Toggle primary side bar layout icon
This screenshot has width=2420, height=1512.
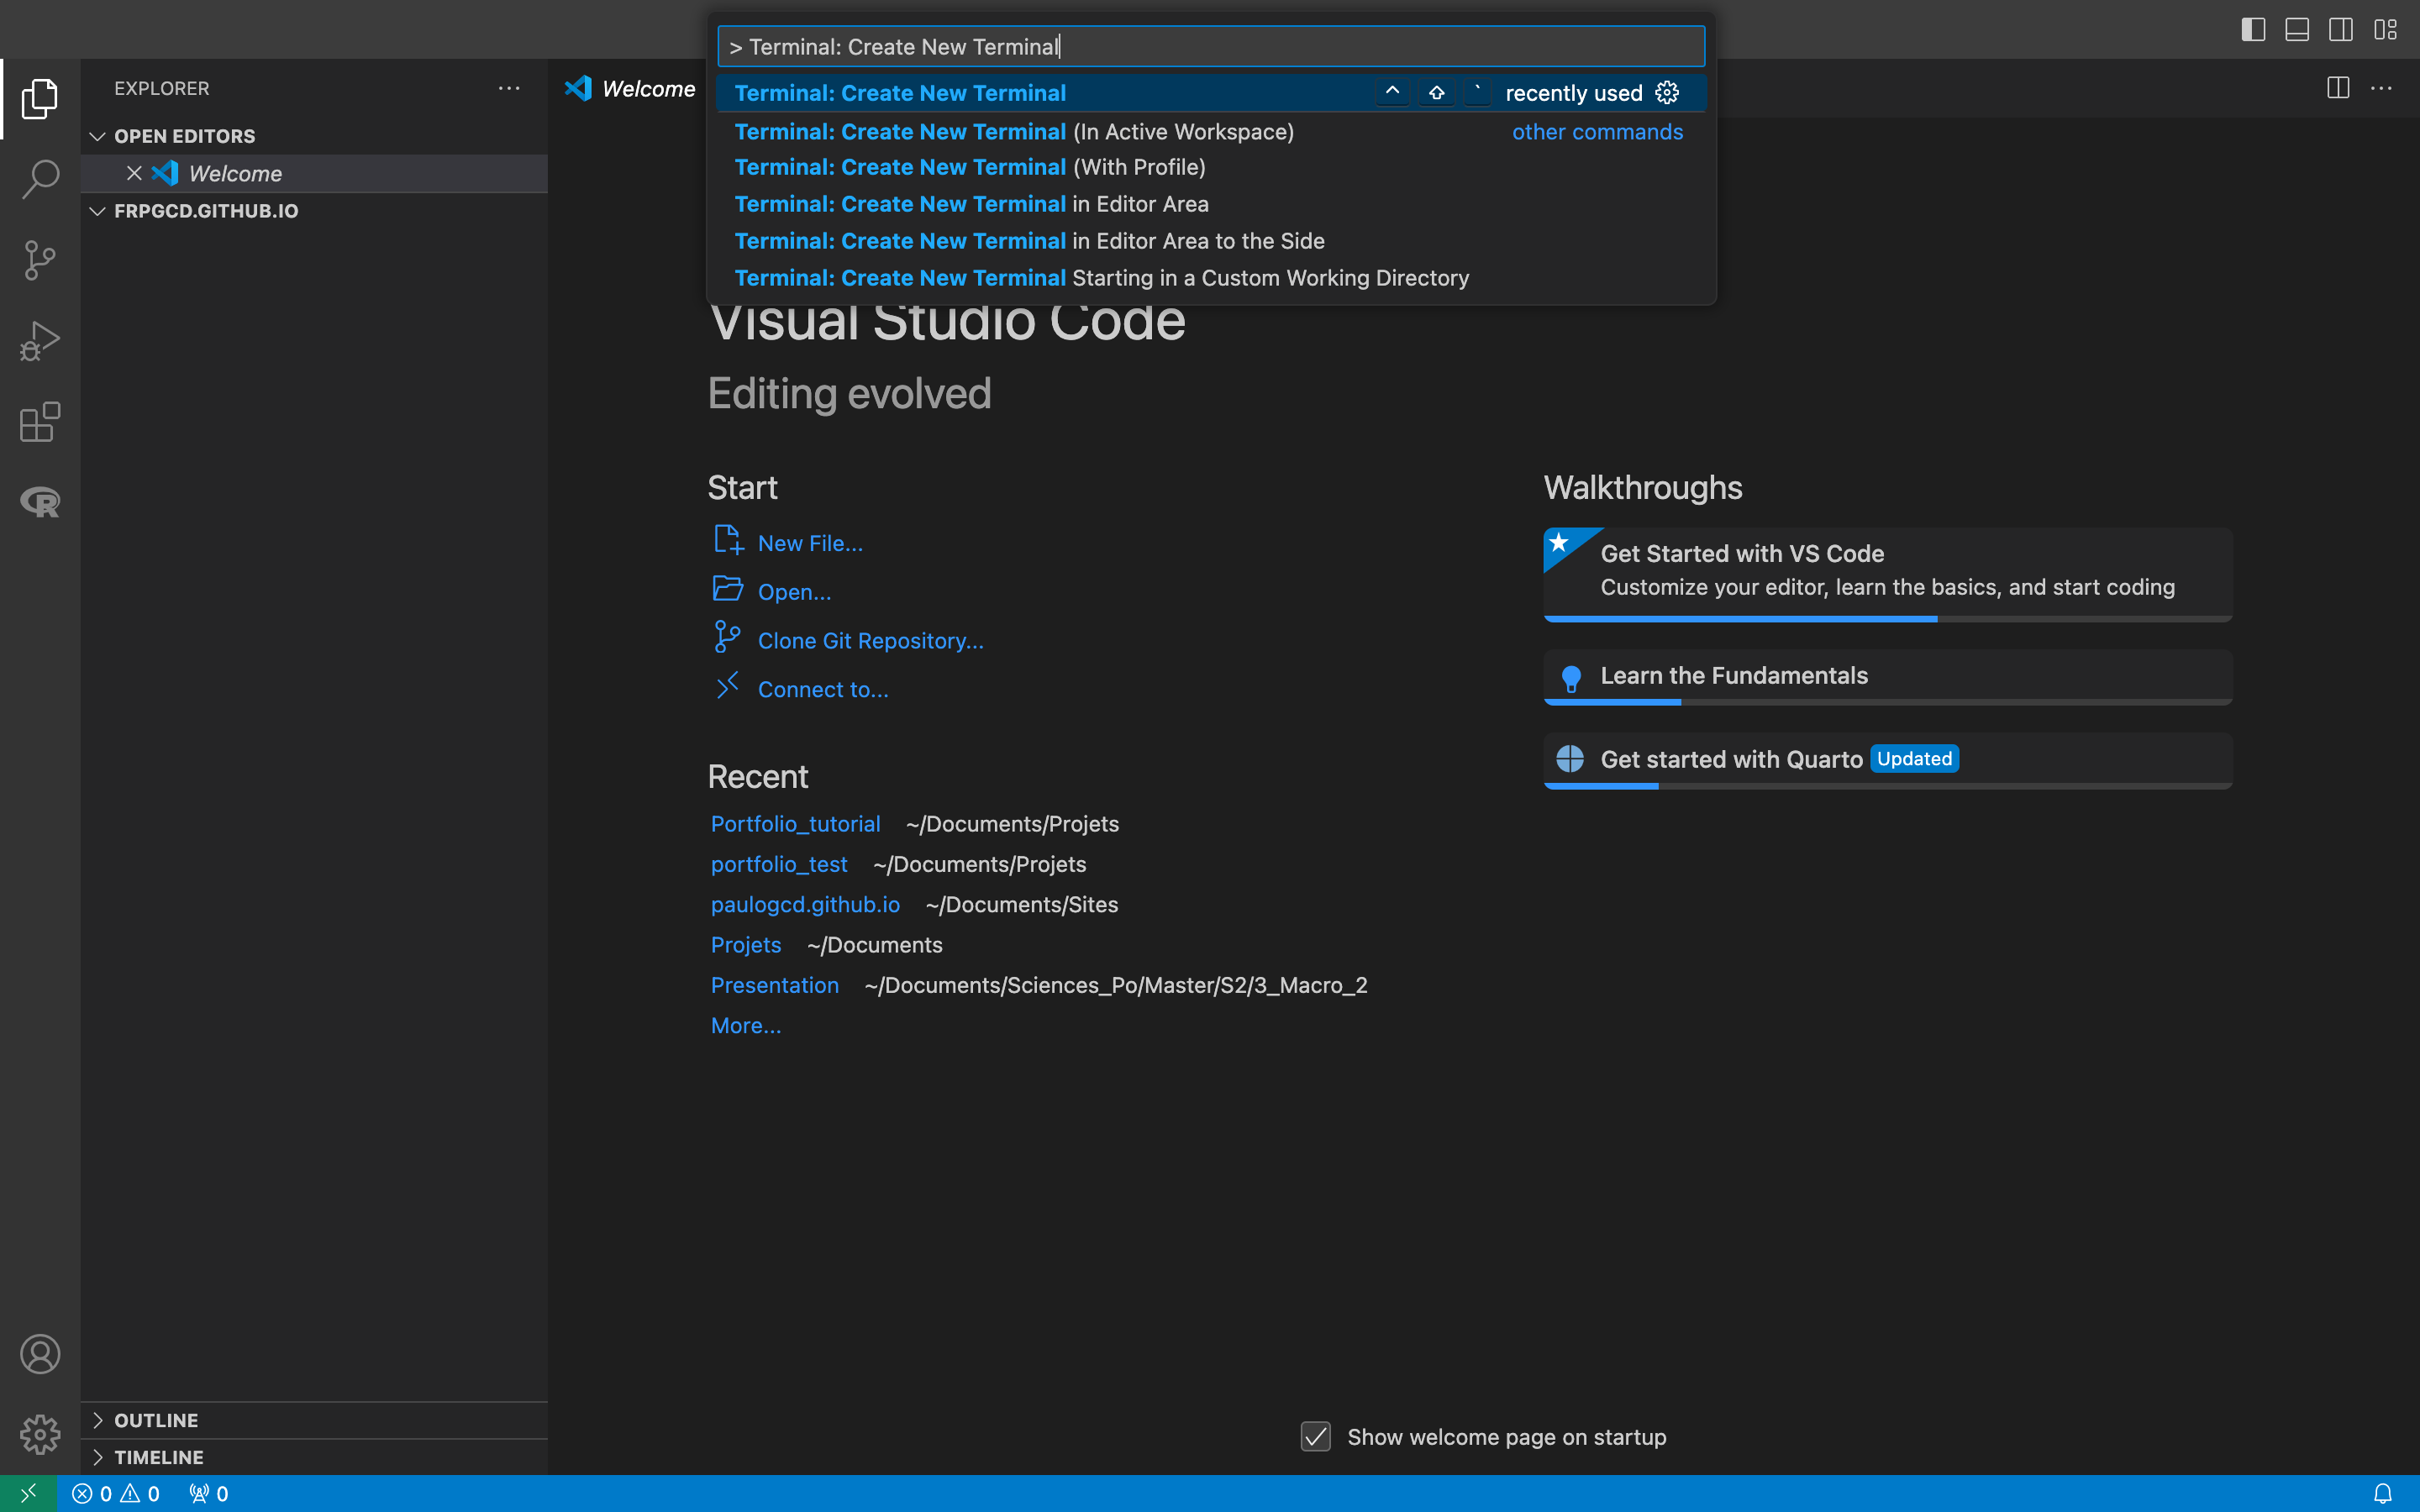[x=2253, y=30]
